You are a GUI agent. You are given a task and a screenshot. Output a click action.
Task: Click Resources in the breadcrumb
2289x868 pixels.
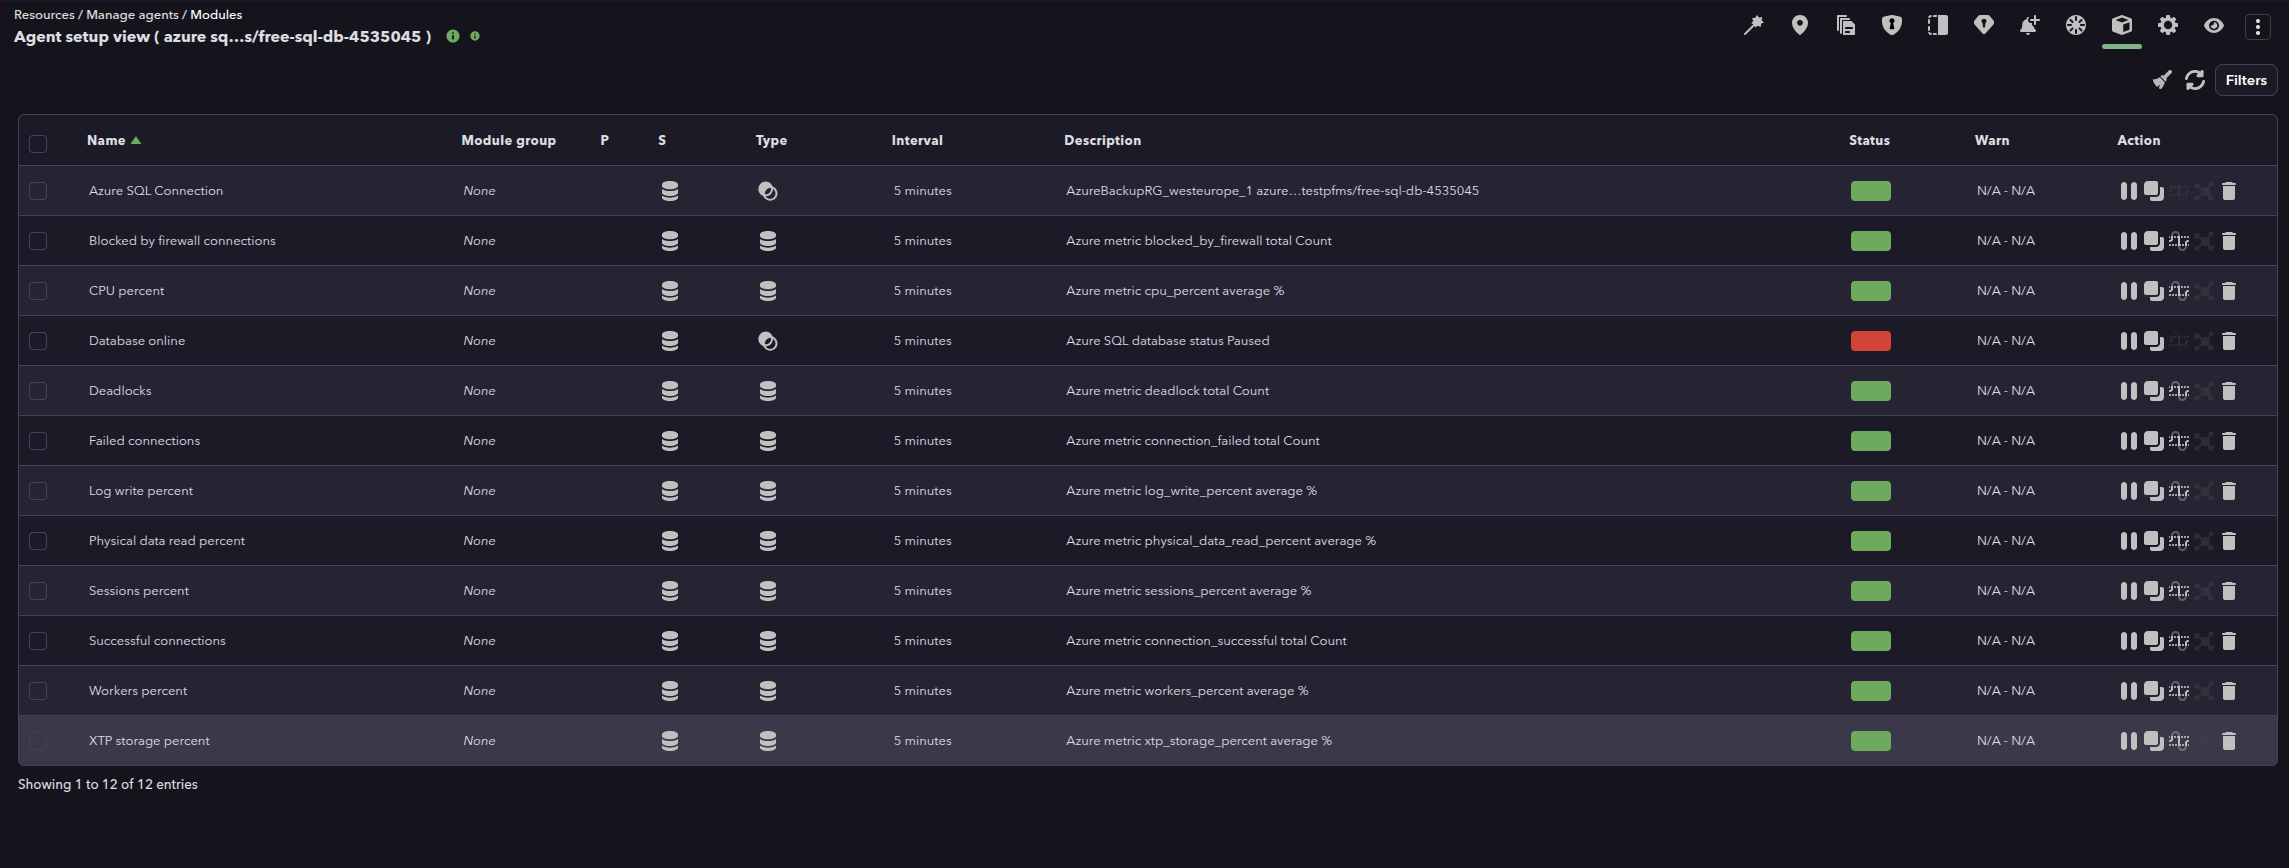pyautogui.click(x=44, y=14)
